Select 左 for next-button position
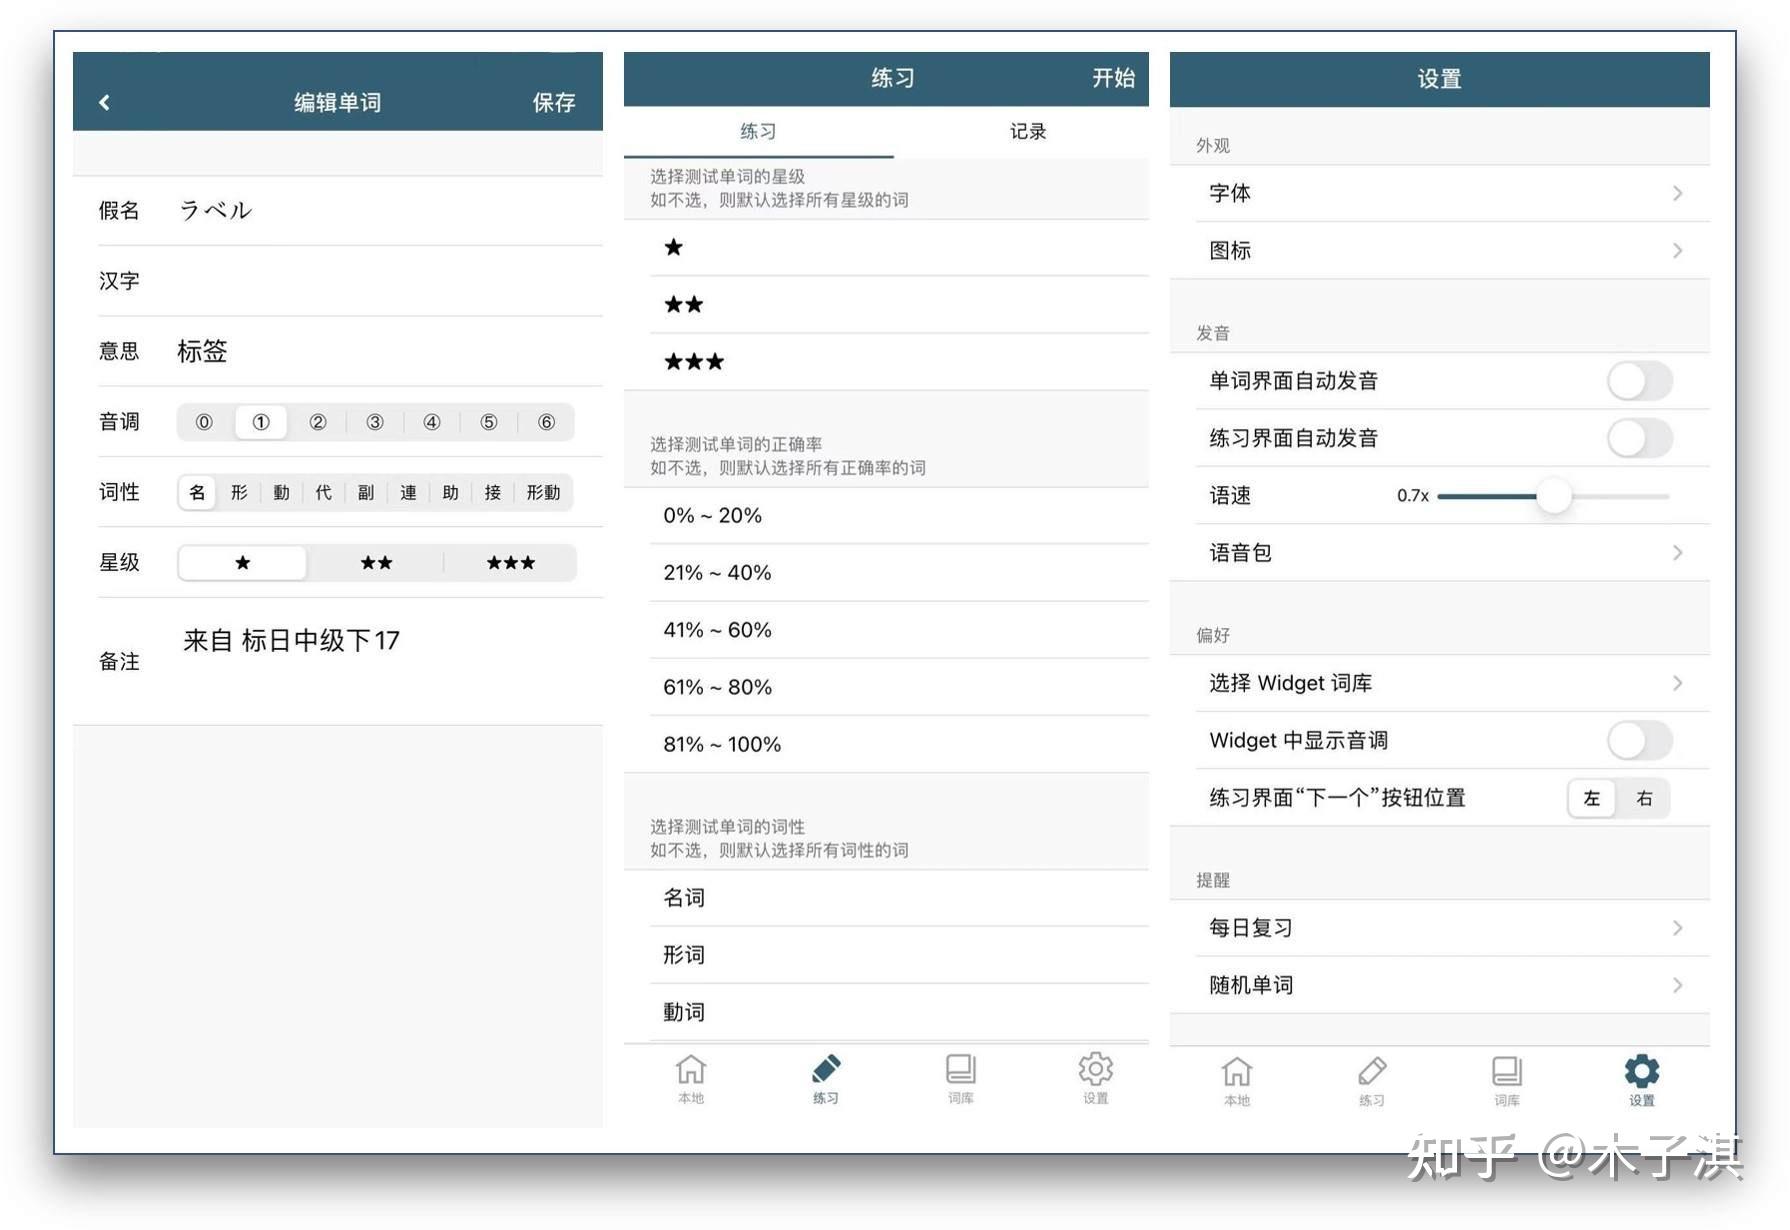This screenshot has height=1230, width=1790. tap(1592, 798)
